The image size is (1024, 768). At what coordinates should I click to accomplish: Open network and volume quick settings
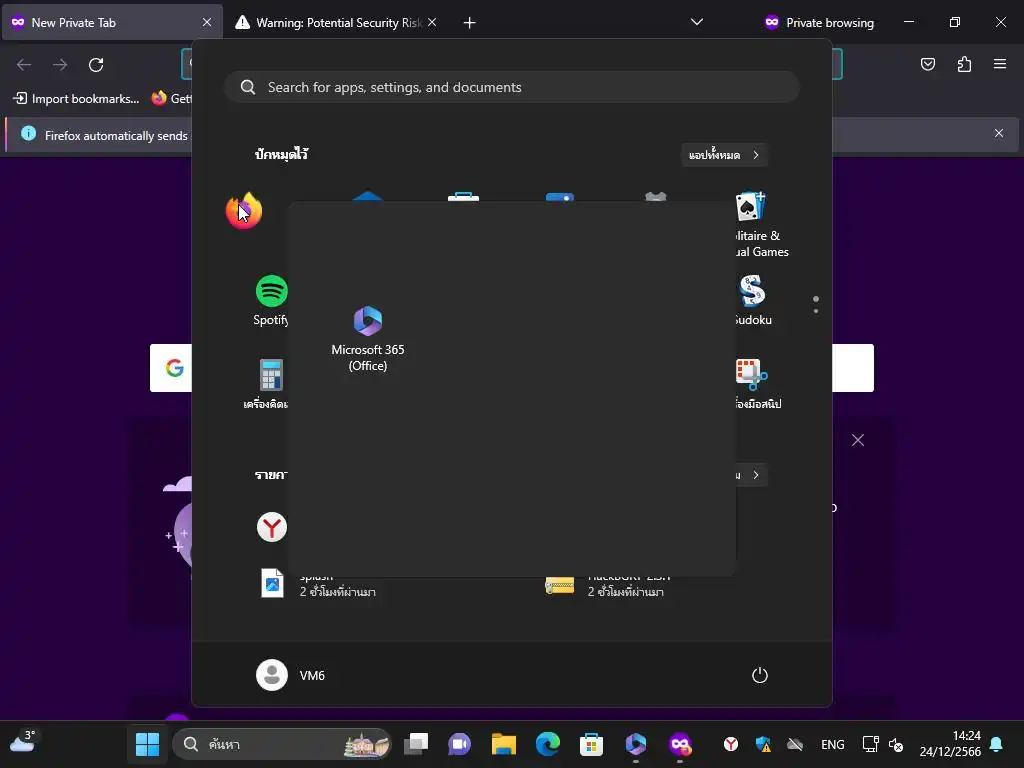[x=883, y=744]
